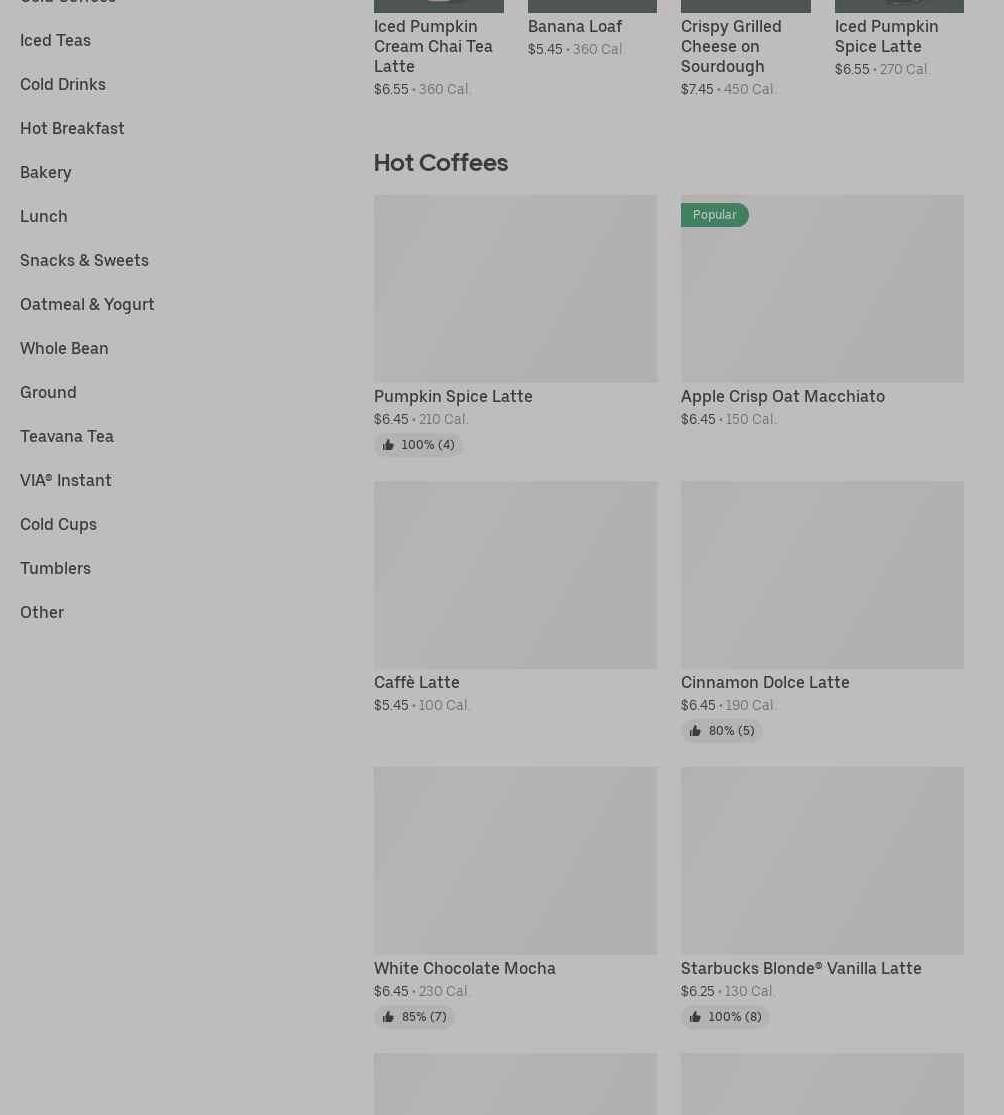Select Hot Breakfast in sidebar
The image size is (1004, 1115).
pyautogui.click(x=72, y=128)
